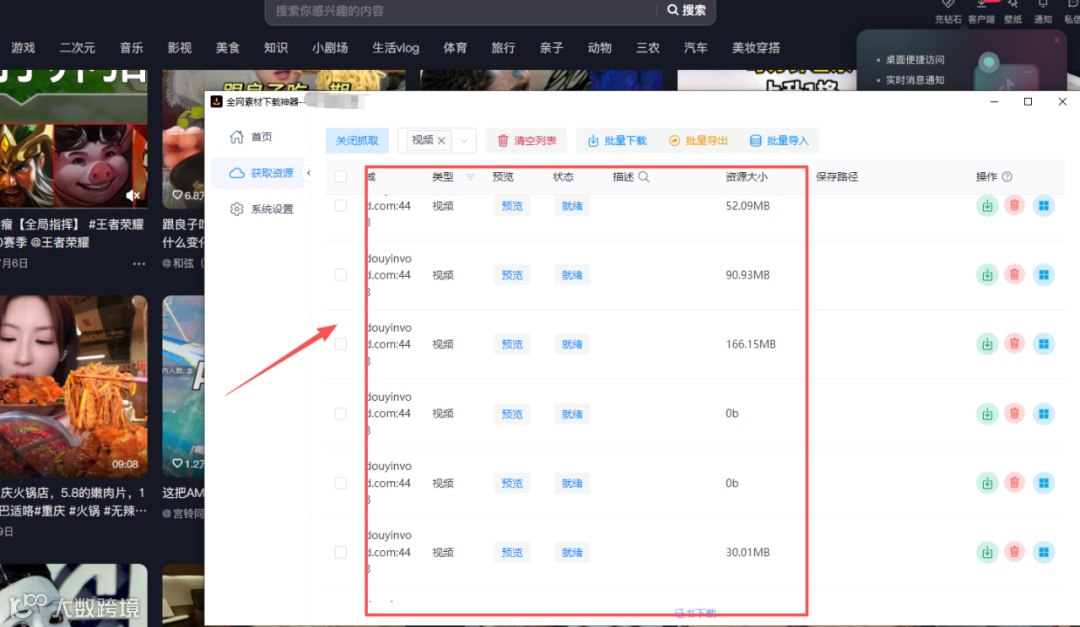Open the 王者荣耀 video thumbnail
1080x627 pixels.
(74, 138)
